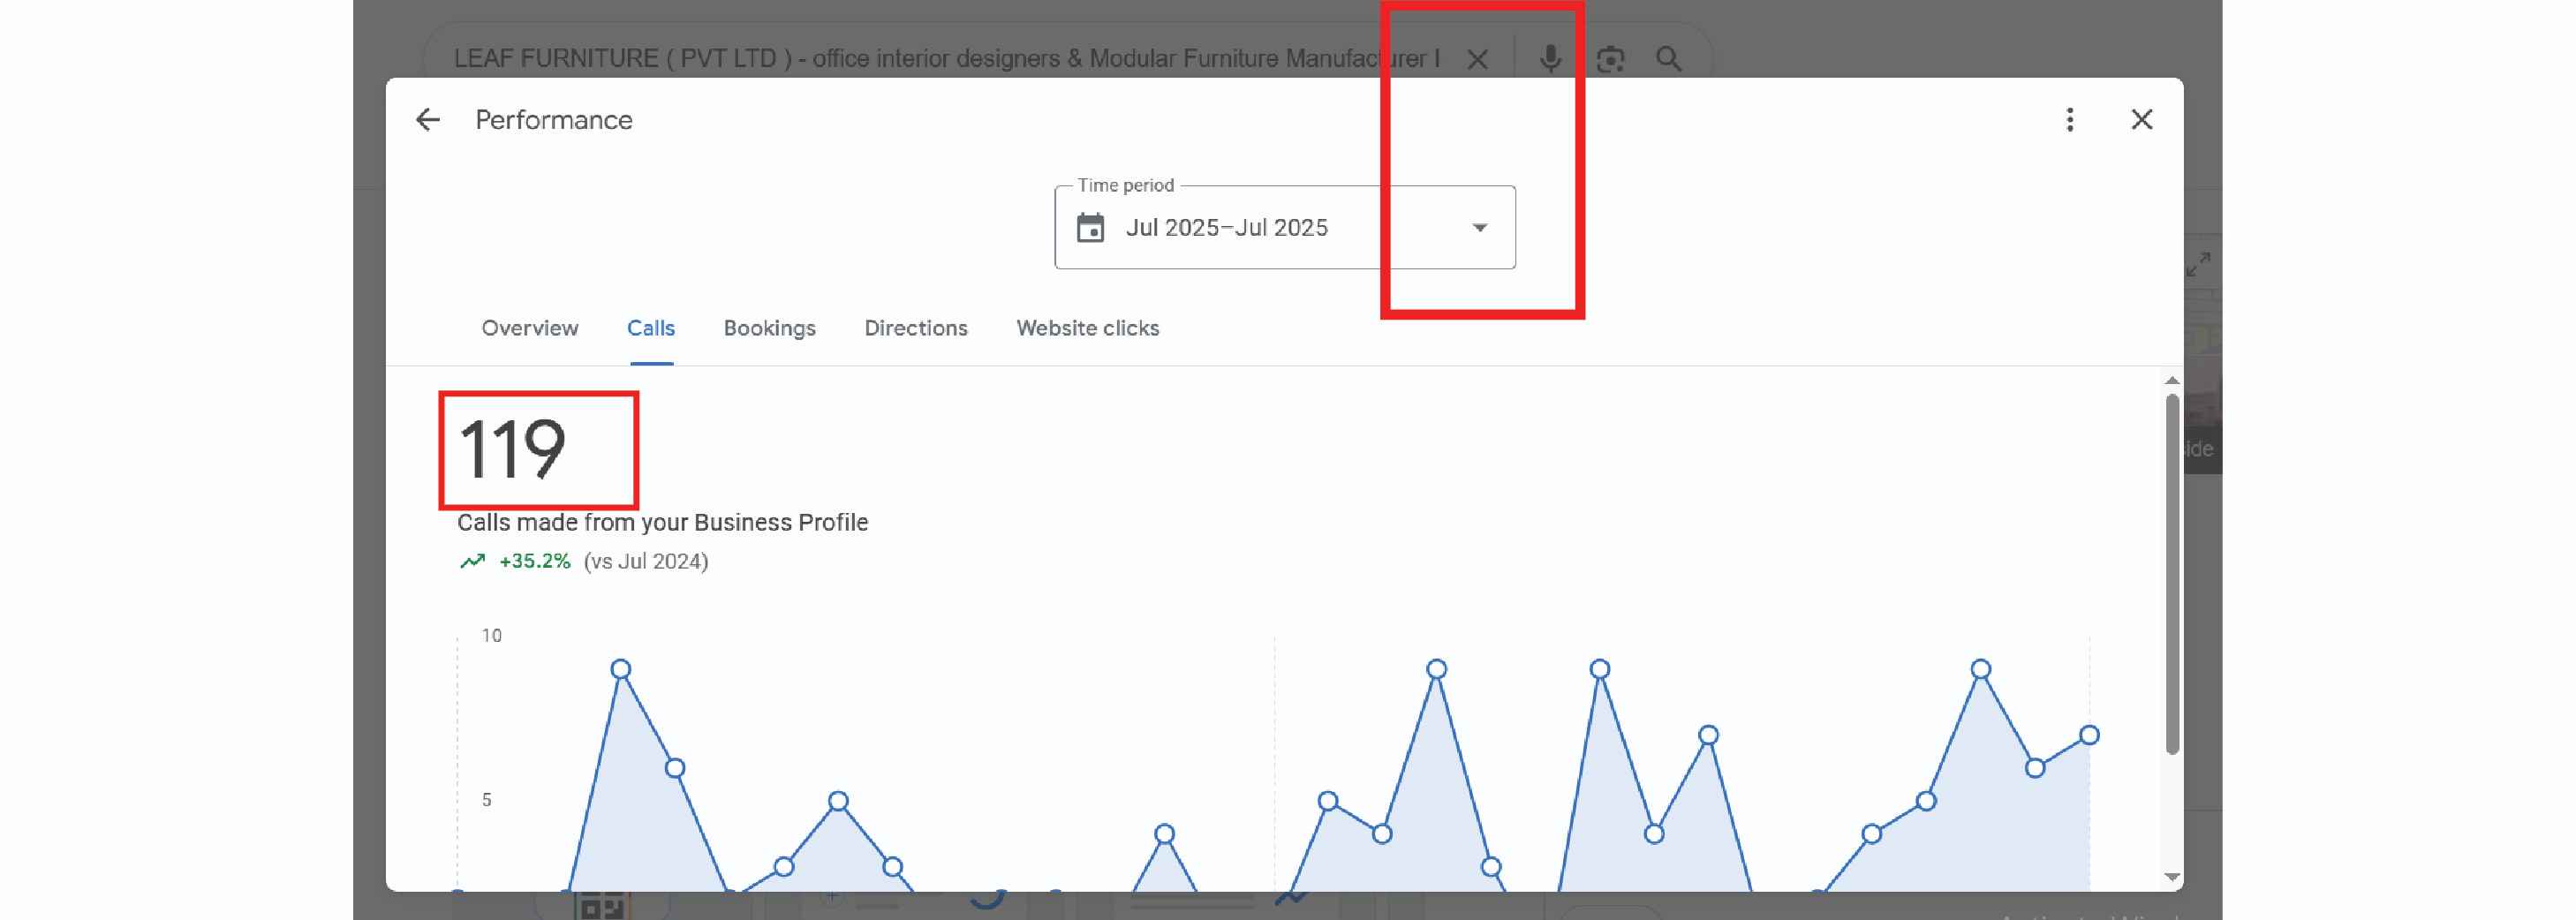This screenshot has height=920, width=2576.
Task: Click the scrollbar down arrow
Action: click(x=2171, y=877)
